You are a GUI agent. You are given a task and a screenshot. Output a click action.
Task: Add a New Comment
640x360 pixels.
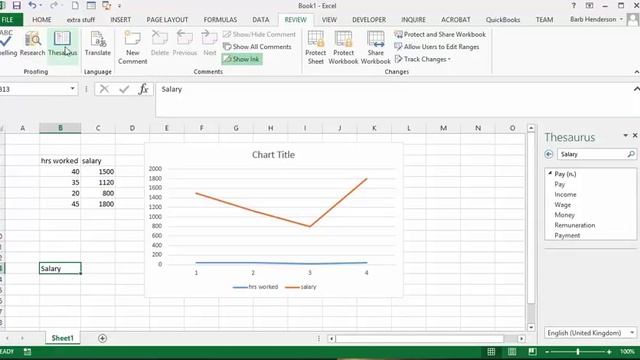click(132, 48)
